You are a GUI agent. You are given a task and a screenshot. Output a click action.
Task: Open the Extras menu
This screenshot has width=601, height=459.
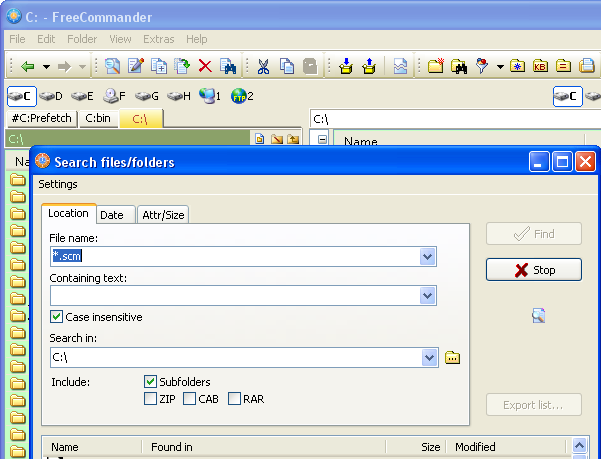tap(159, 39)
